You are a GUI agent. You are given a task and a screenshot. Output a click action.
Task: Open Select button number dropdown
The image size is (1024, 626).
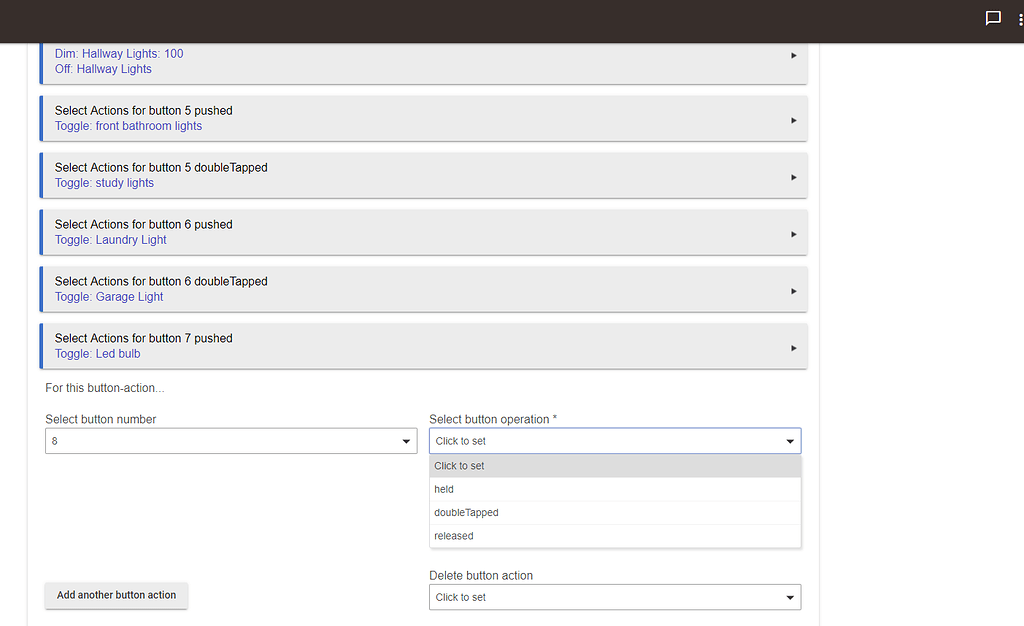tap(231, 441)
